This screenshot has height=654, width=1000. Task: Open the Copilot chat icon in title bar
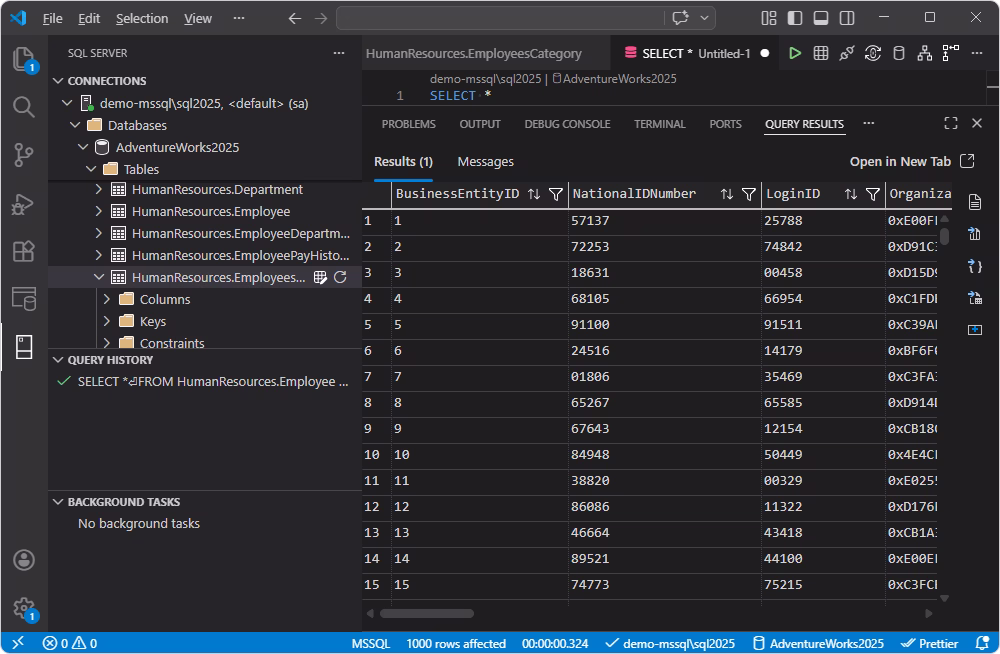[x=680, y=18]
